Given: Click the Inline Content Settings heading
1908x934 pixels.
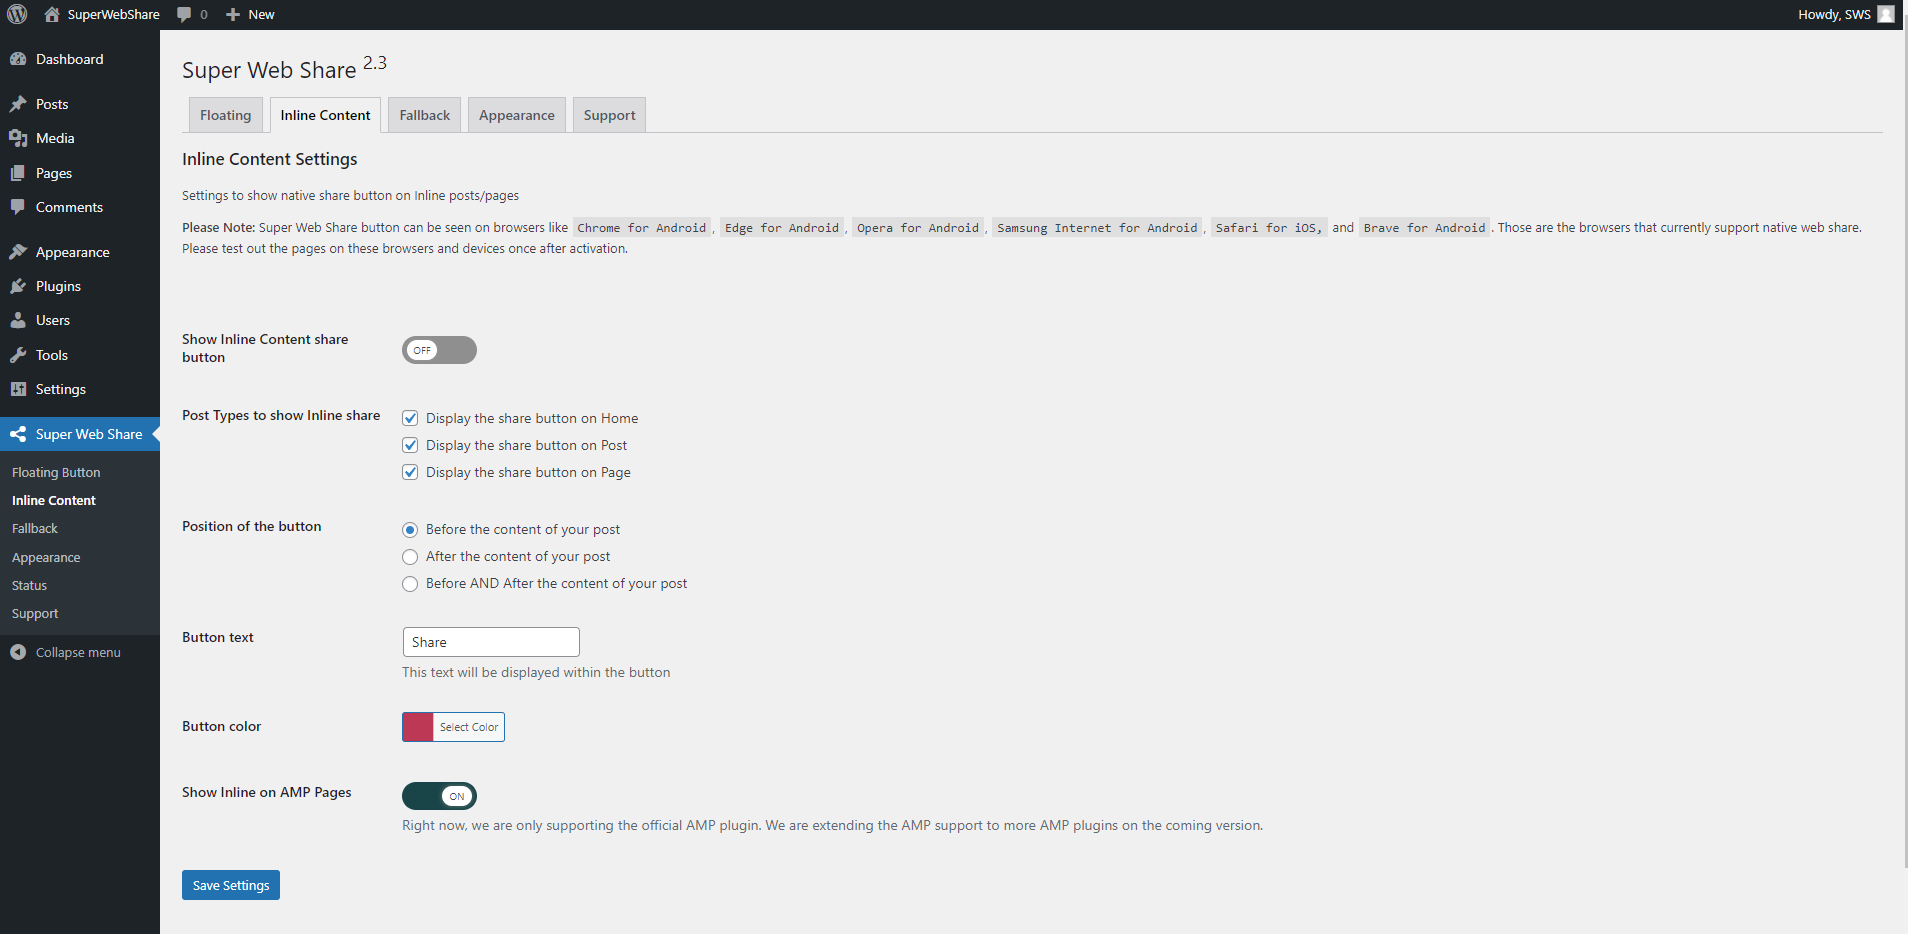Looking at the screenshot, I should (270, 159).
